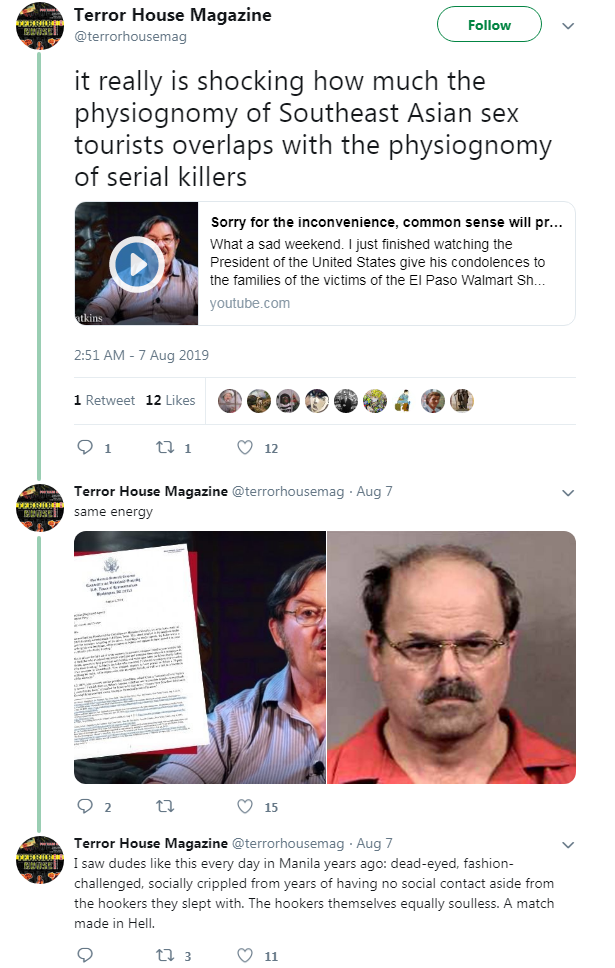Reply to the 'same energy' tweet
This screenshot has height=968, width=615.
point(85,806)
